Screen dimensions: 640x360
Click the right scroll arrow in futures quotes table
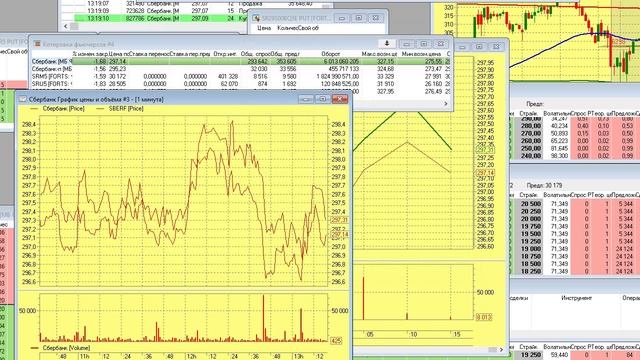[446, 104]
